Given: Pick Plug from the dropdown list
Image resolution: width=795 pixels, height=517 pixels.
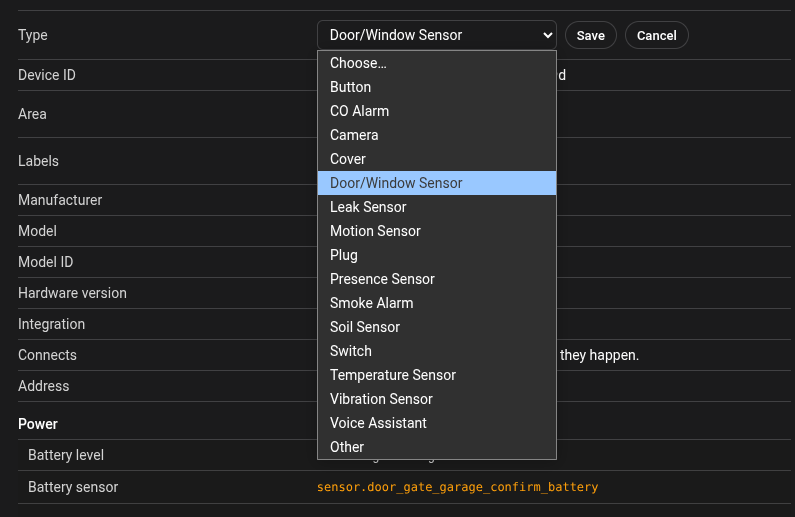Looking at the screenshot, I should coord(437,255).
